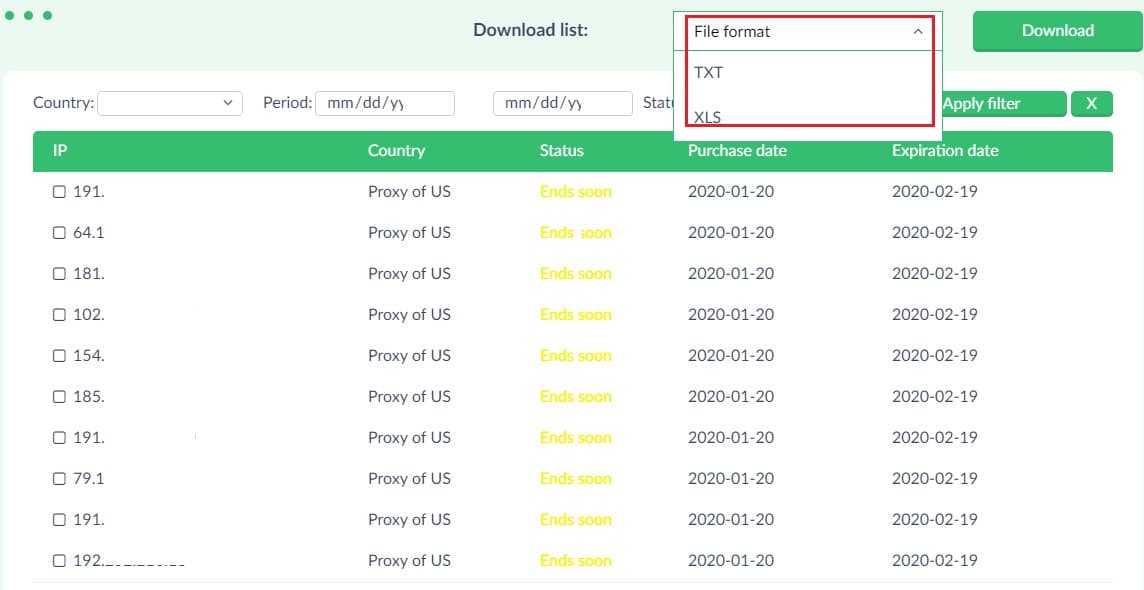Select IP text 79.1

click(88, 478)
